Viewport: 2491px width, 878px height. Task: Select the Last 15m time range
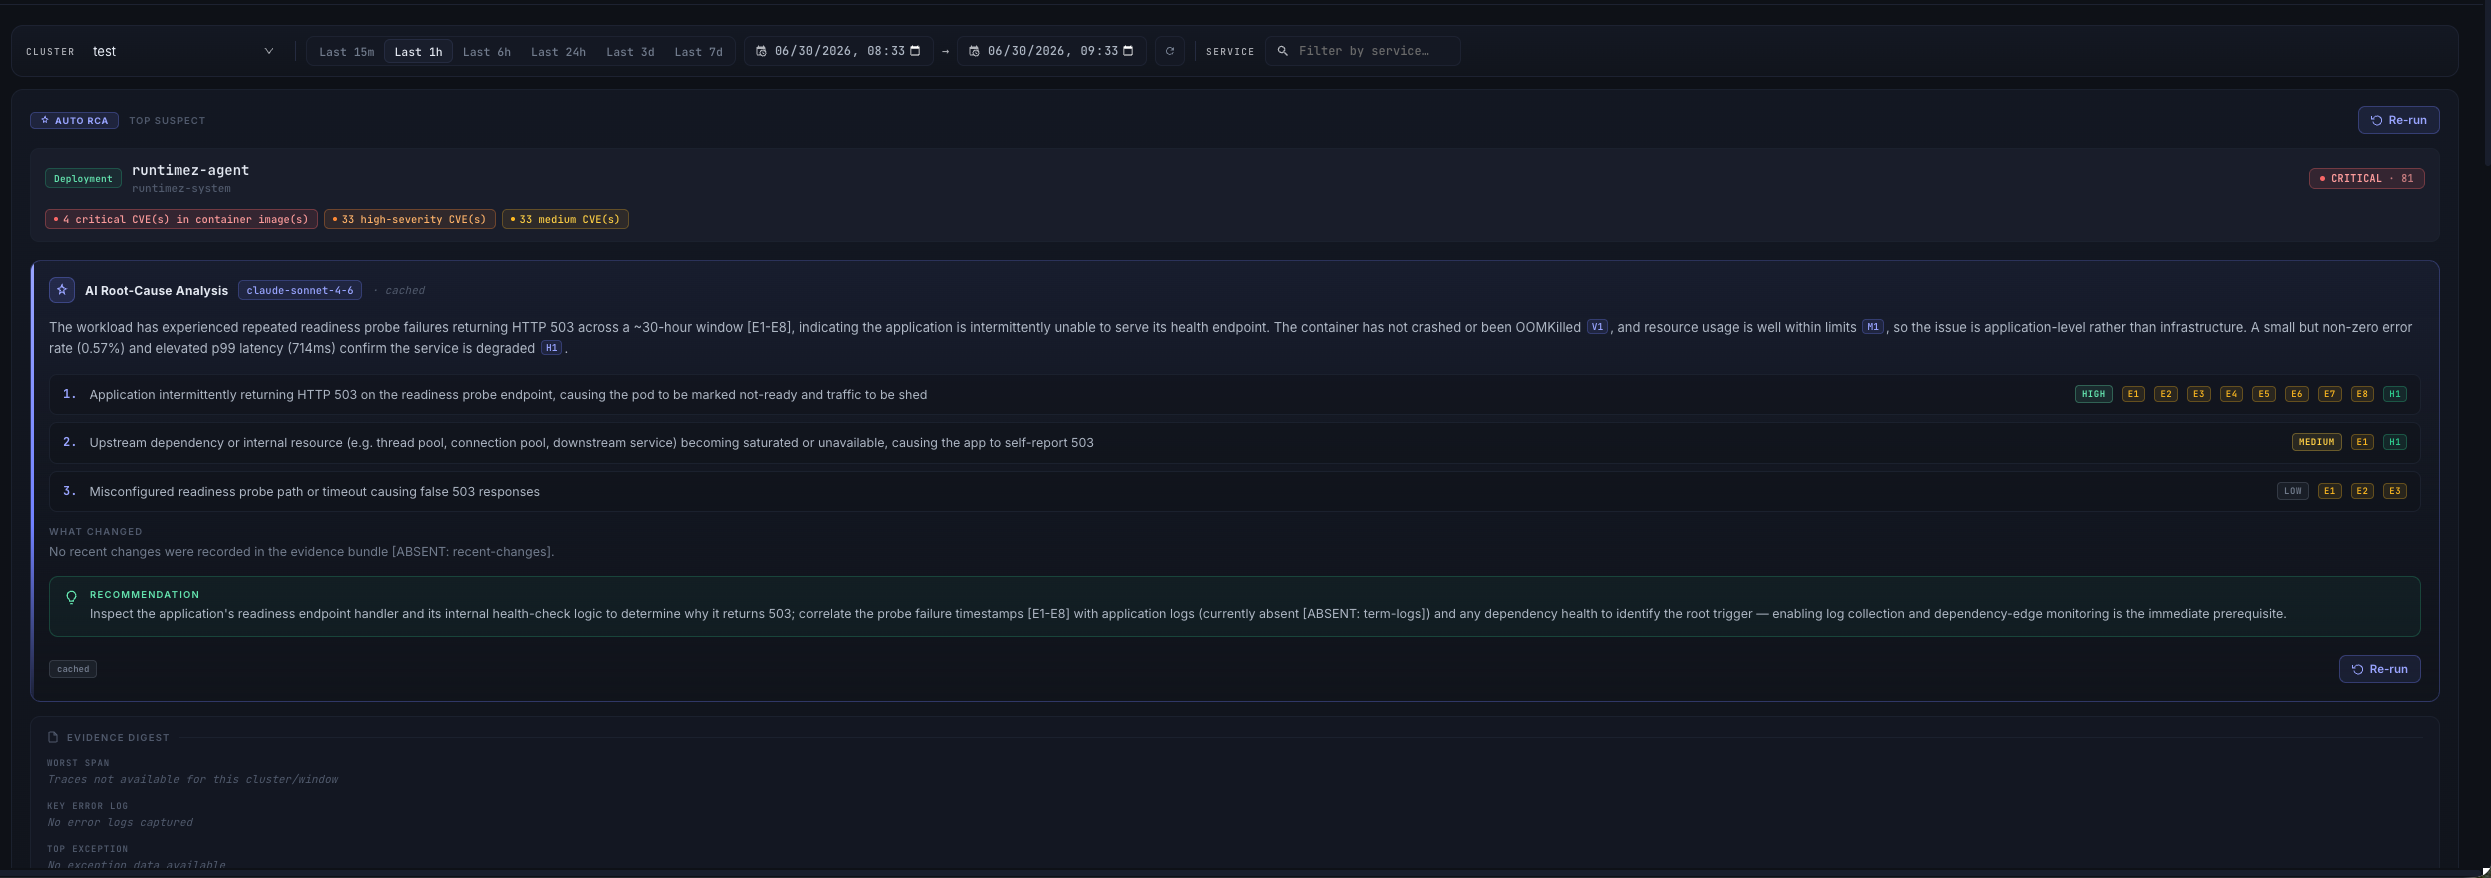pyautogui.click(x=346, y=52)
